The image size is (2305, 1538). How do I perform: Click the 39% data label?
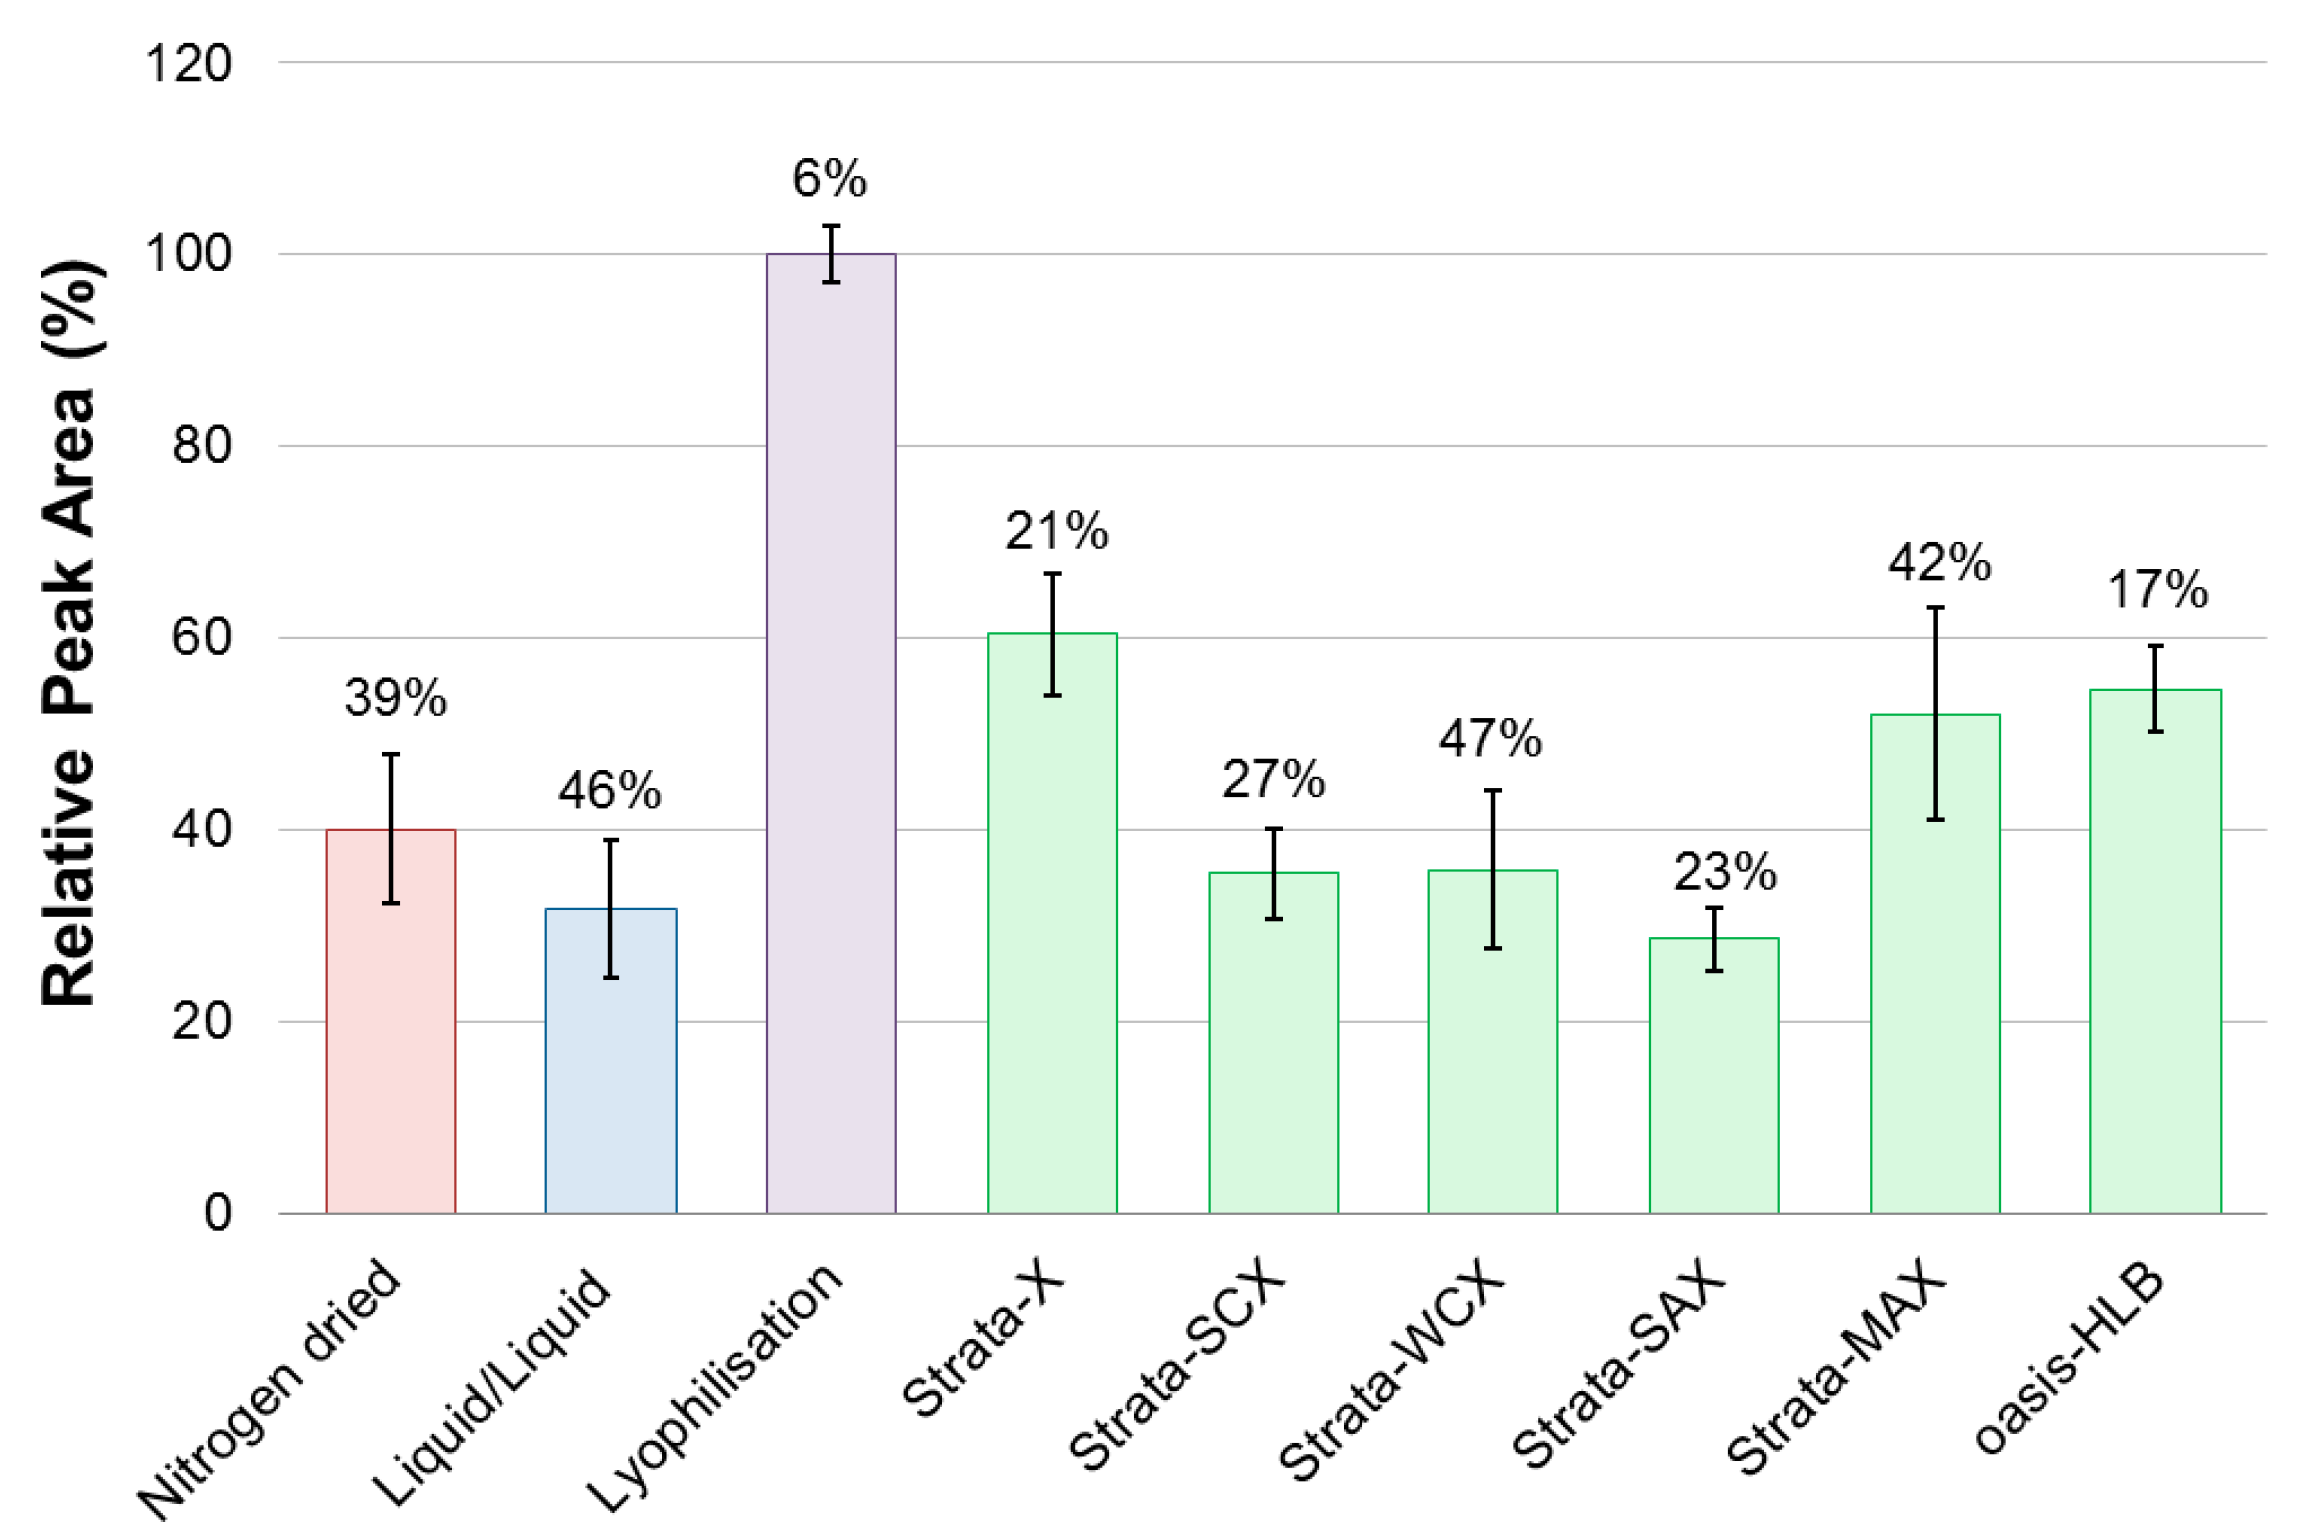point(395,697)
